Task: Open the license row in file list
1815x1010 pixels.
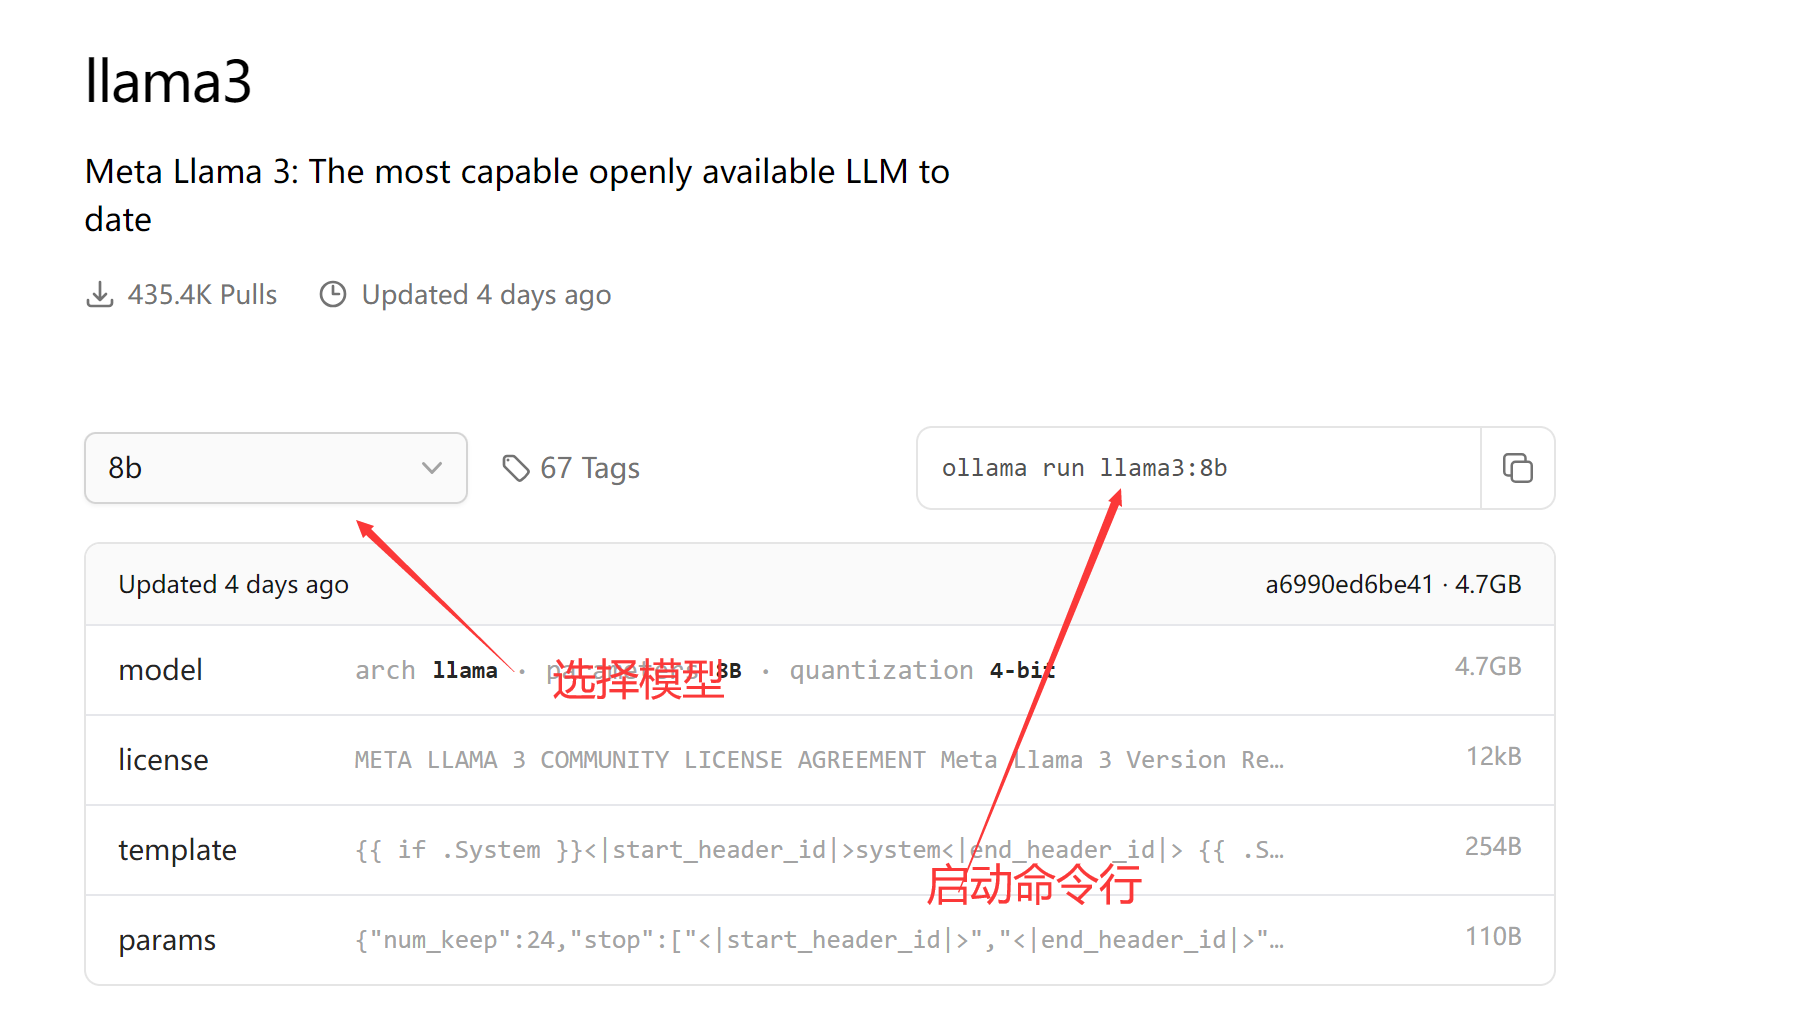Action: [x=820, y=760]
